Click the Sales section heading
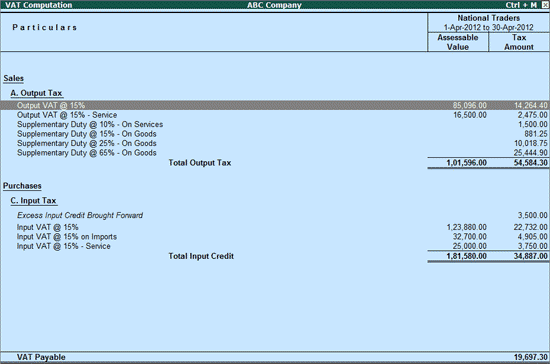Image resolution: width=550 pixels, height=364 pixels. [x=14, y=78]
